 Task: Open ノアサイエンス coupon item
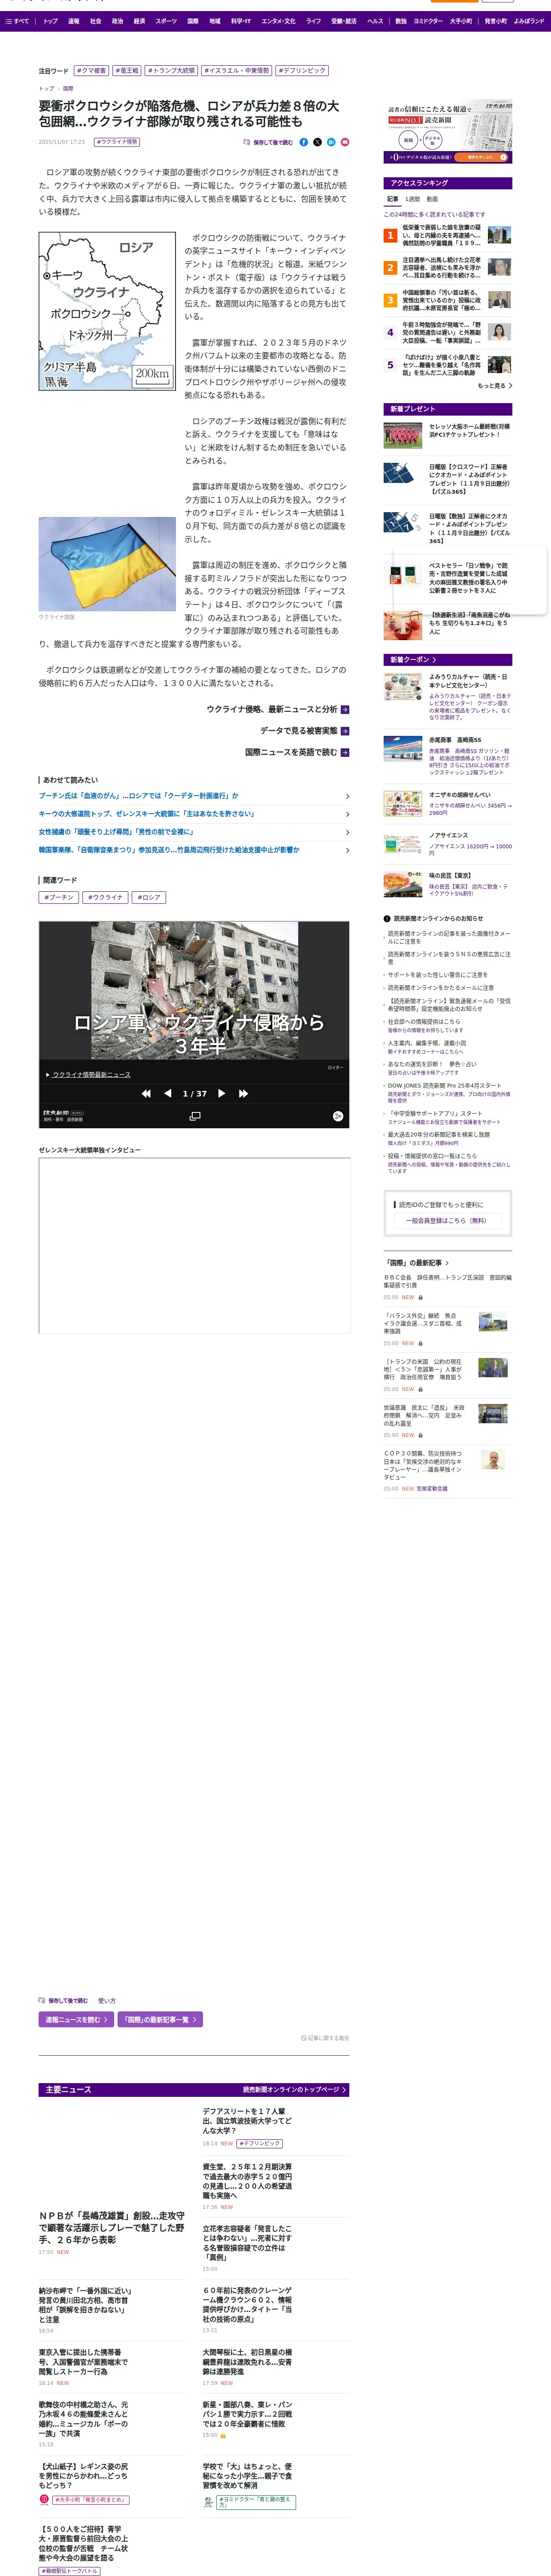(447, 844)
